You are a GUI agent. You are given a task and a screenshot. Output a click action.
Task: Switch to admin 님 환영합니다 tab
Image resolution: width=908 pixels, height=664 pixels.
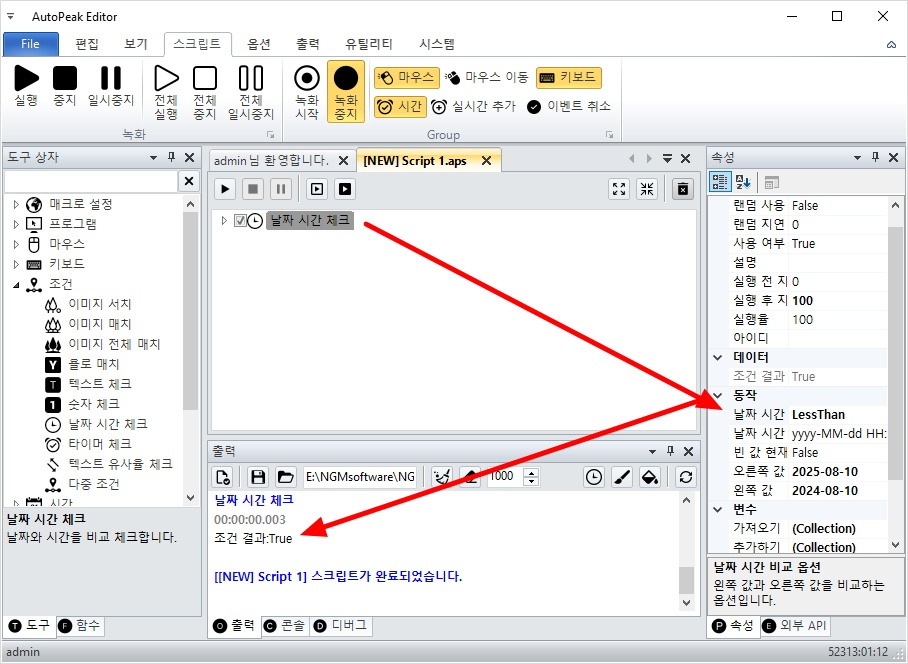click(x=271, y=160)
